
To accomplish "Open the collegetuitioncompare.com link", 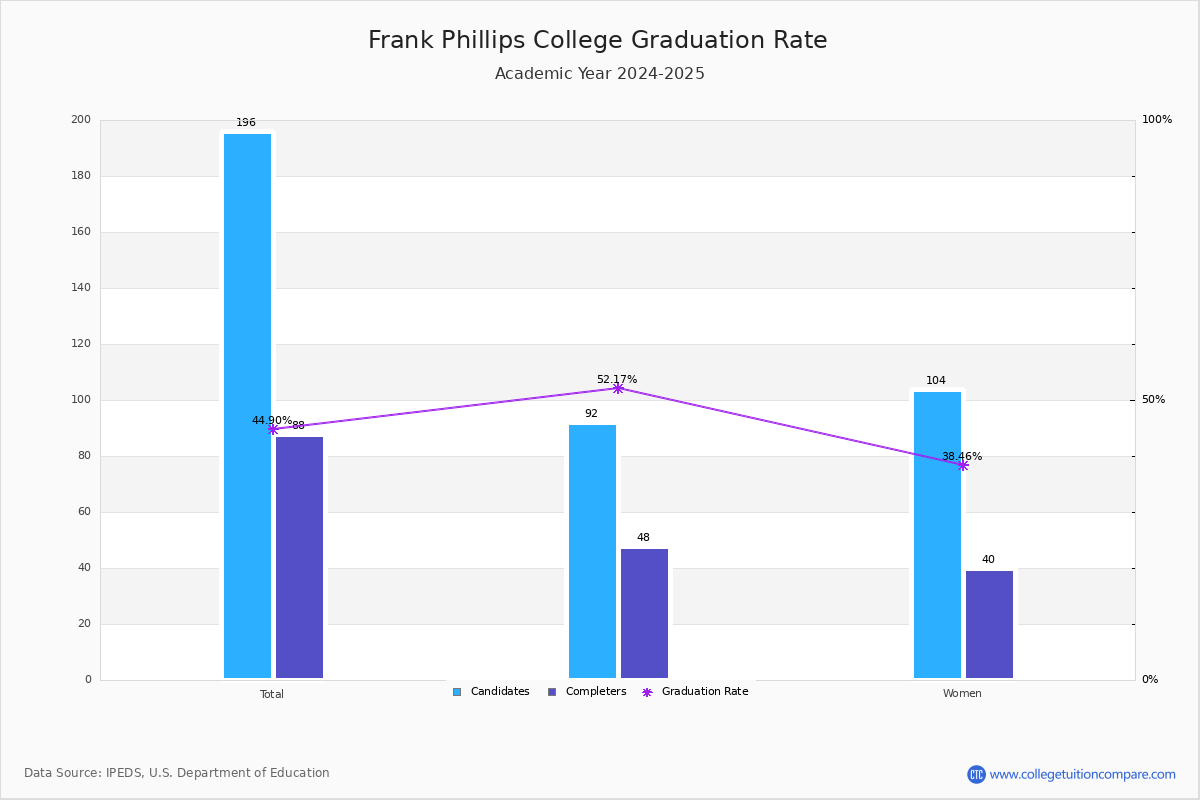I will pyautogui.click(x=1082, y=774).
